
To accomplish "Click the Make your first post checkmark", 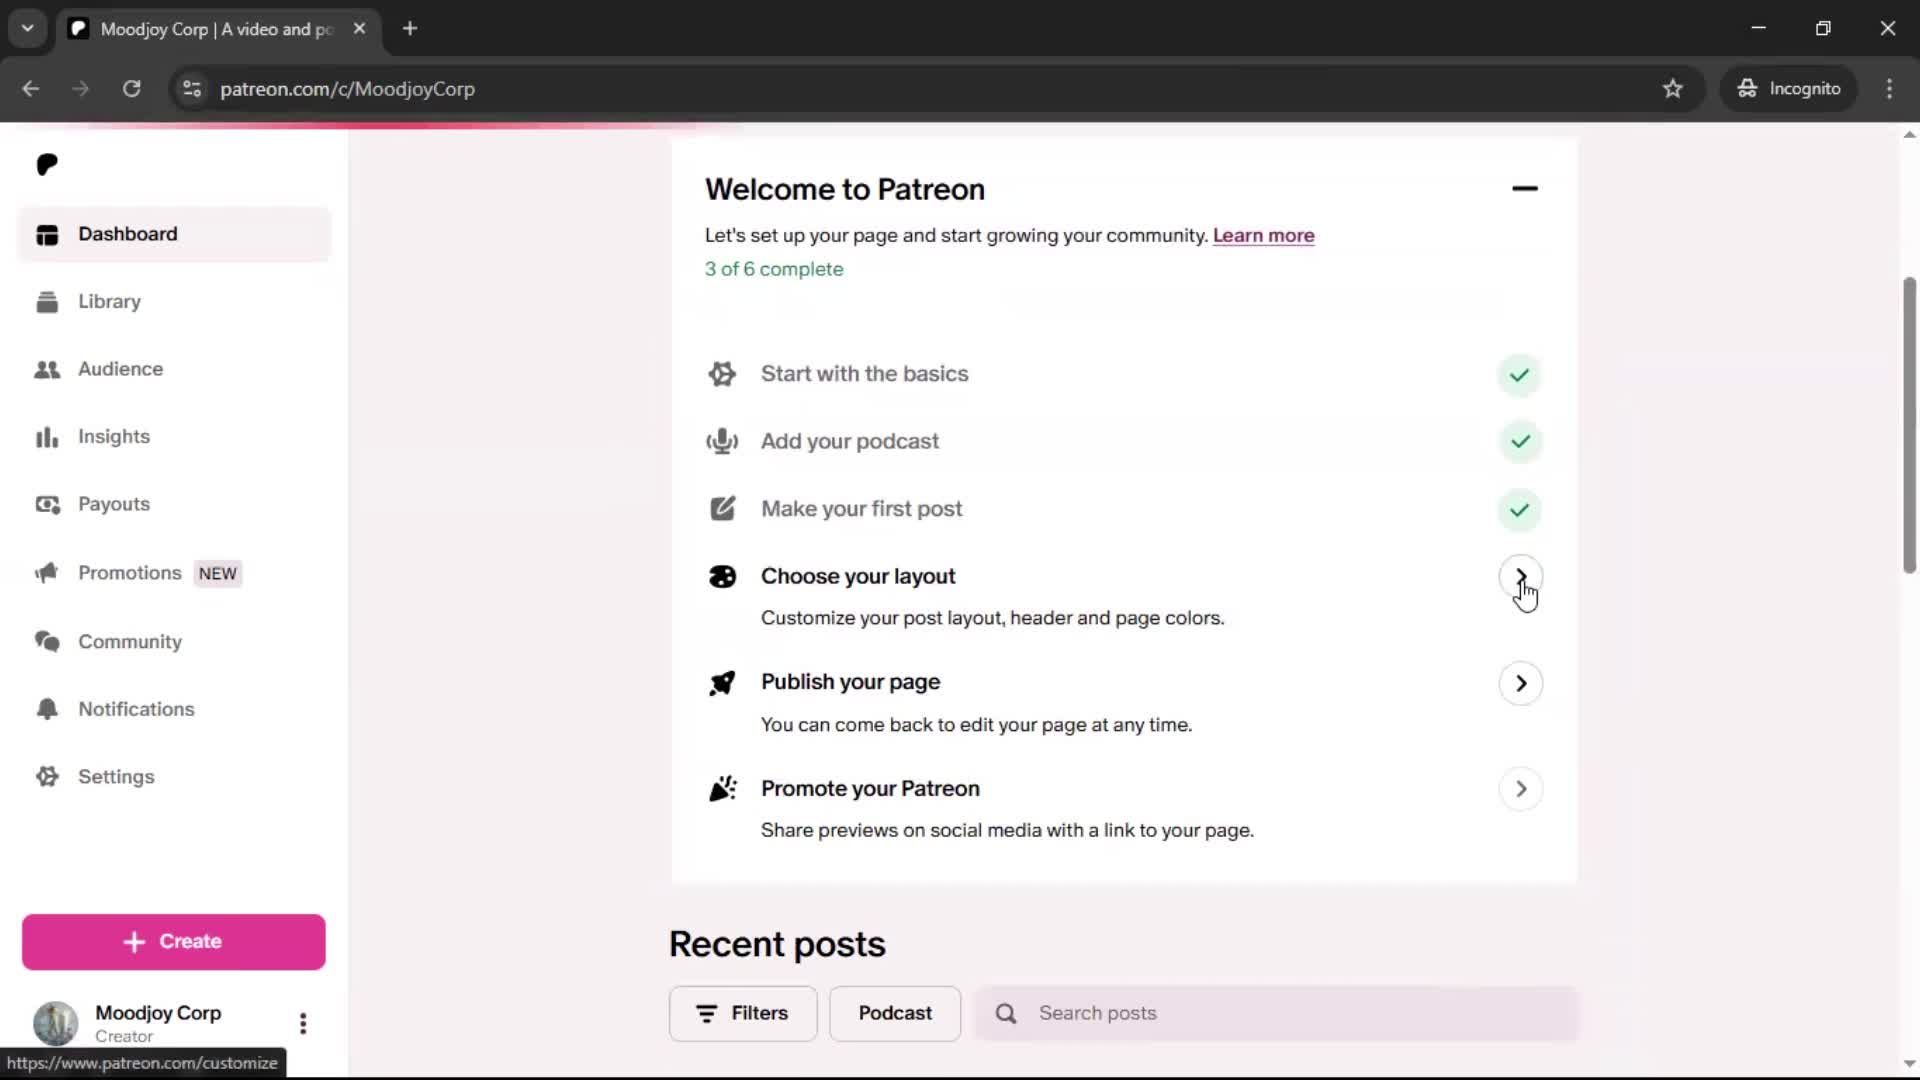I will pos(1519,510).
